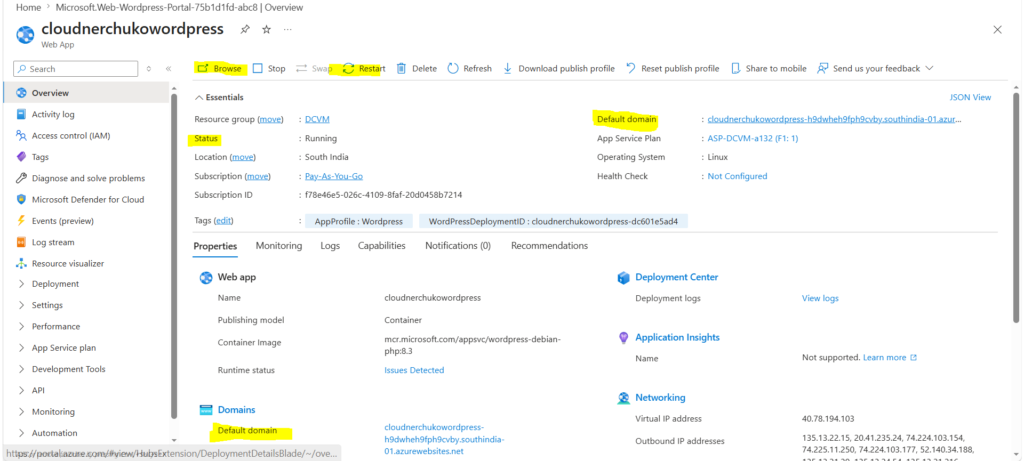Open JSON View
This screenshot has height=461, width=1024.
coord(970,97)
